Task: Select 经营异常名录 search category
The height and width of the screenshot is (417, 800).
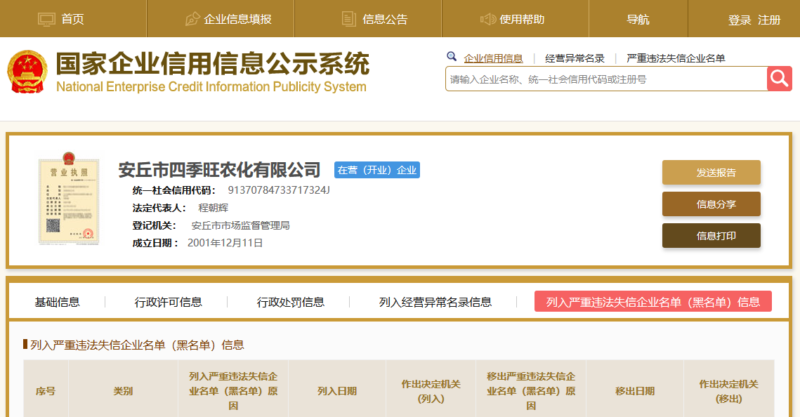Action: click(574, 58)
